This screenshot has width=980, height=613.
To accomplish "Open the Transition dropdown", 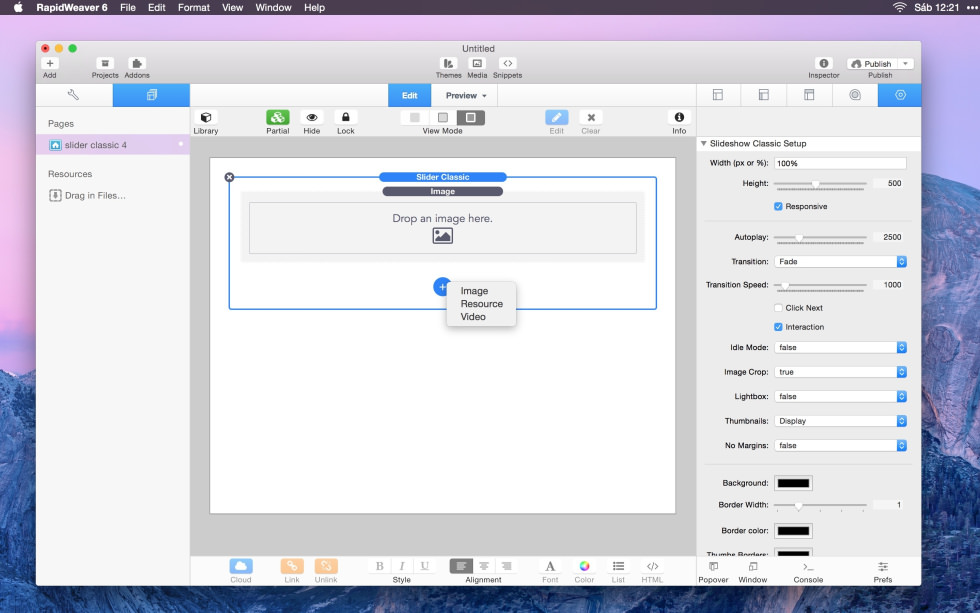I will tap(840, 262).
